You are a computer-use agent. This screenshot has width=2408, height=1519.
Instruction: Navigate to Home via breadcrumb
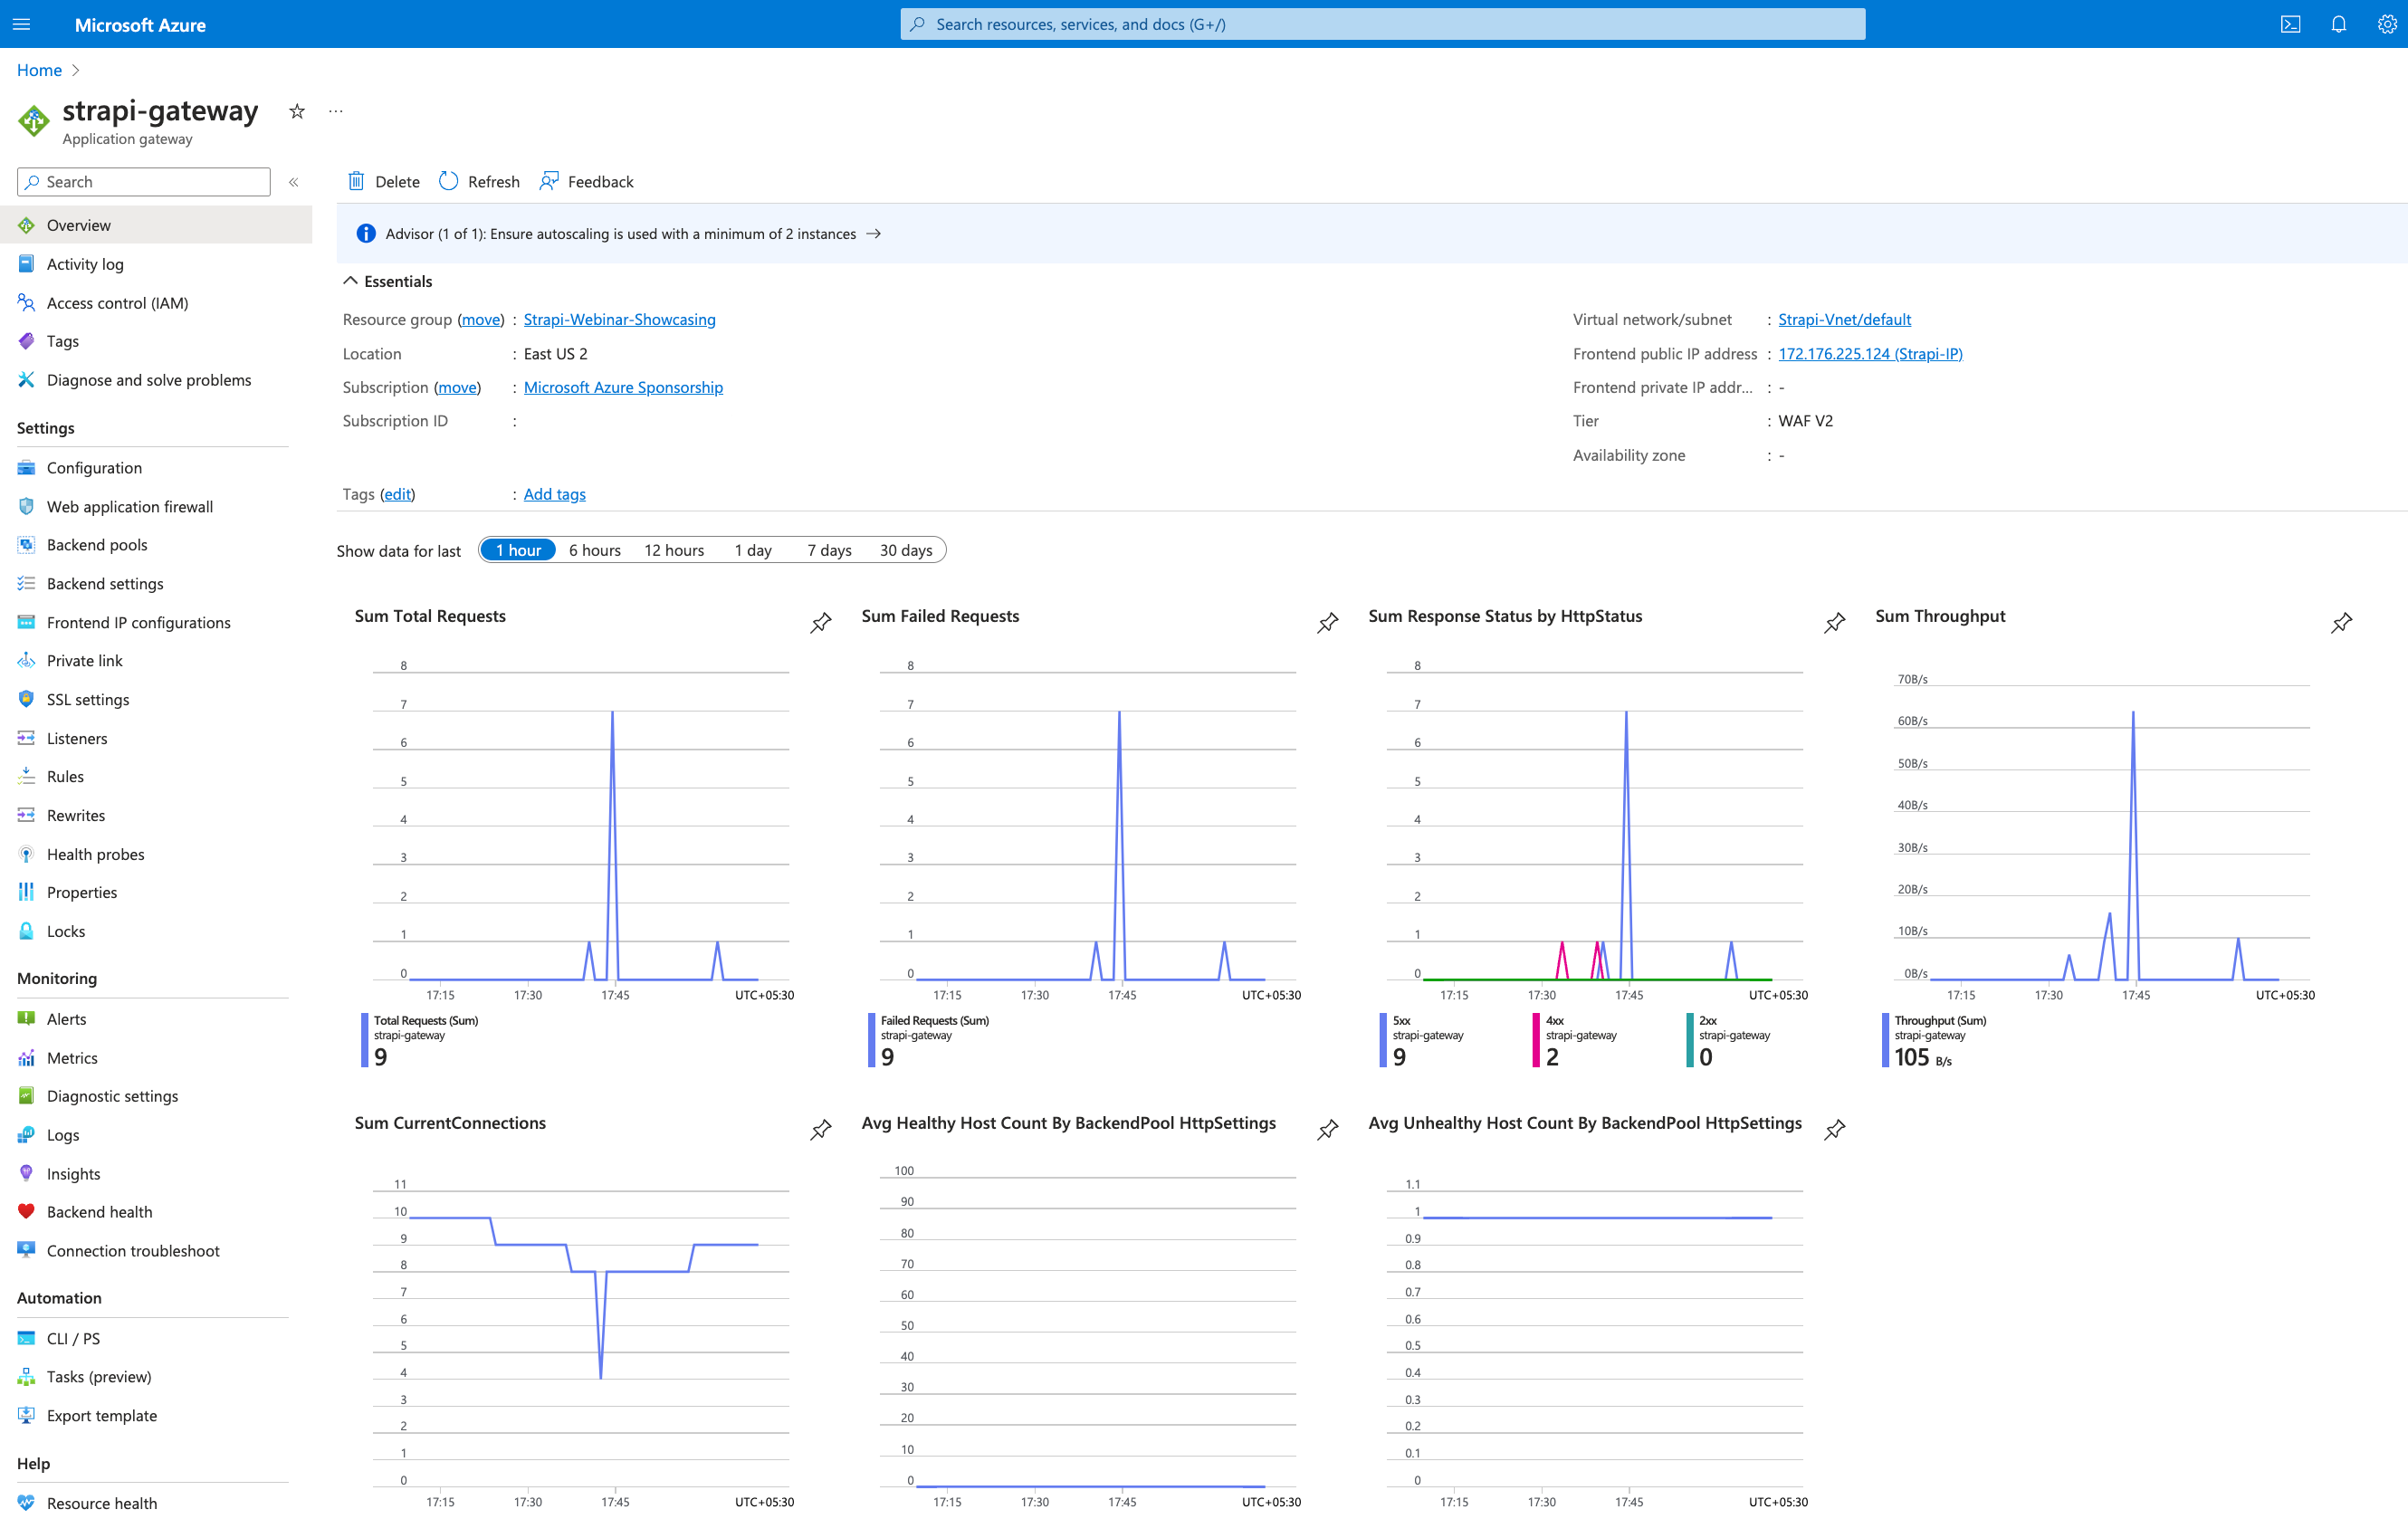click(x=39, y=70)
